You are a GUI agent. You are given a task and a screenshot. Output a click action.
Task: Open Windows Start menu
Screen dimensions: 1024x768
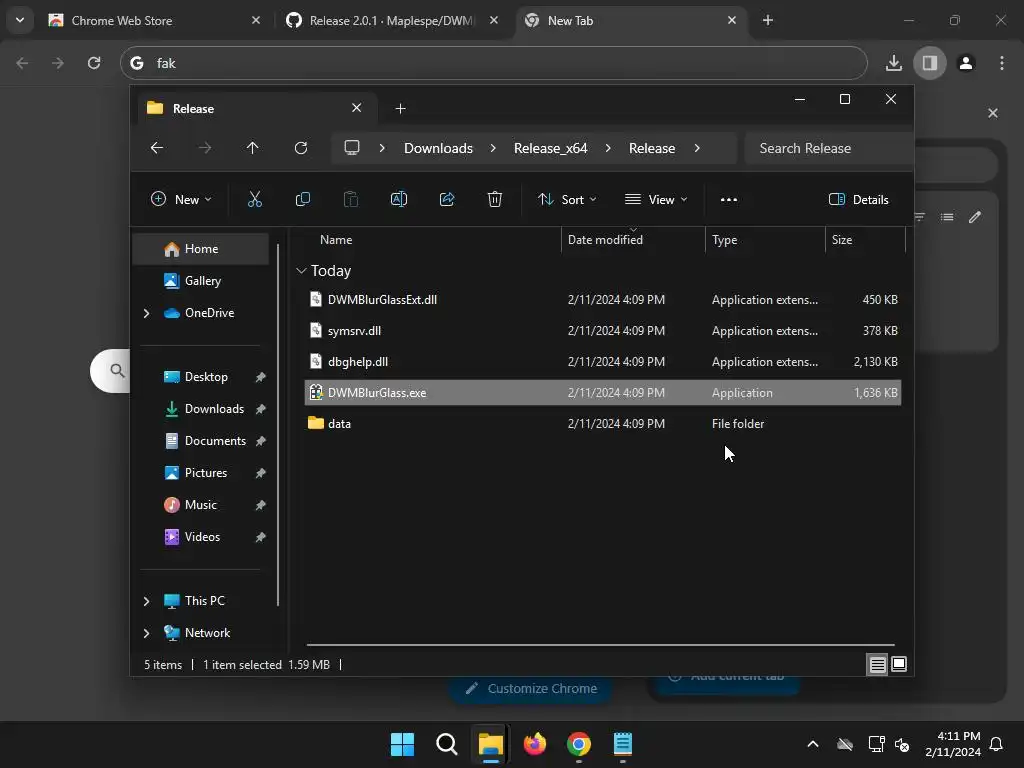402,744
